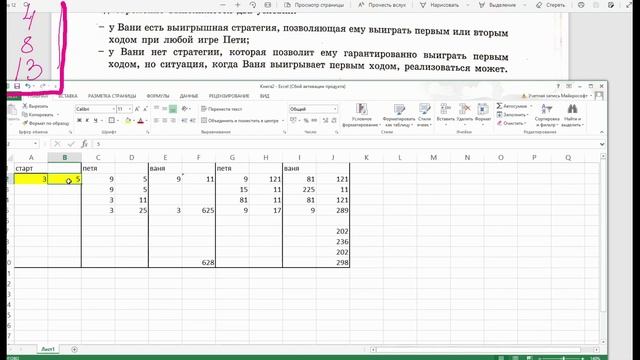Open ДАННЫЕ ribbon tab

pyautogui.click(x=189, y=96)
